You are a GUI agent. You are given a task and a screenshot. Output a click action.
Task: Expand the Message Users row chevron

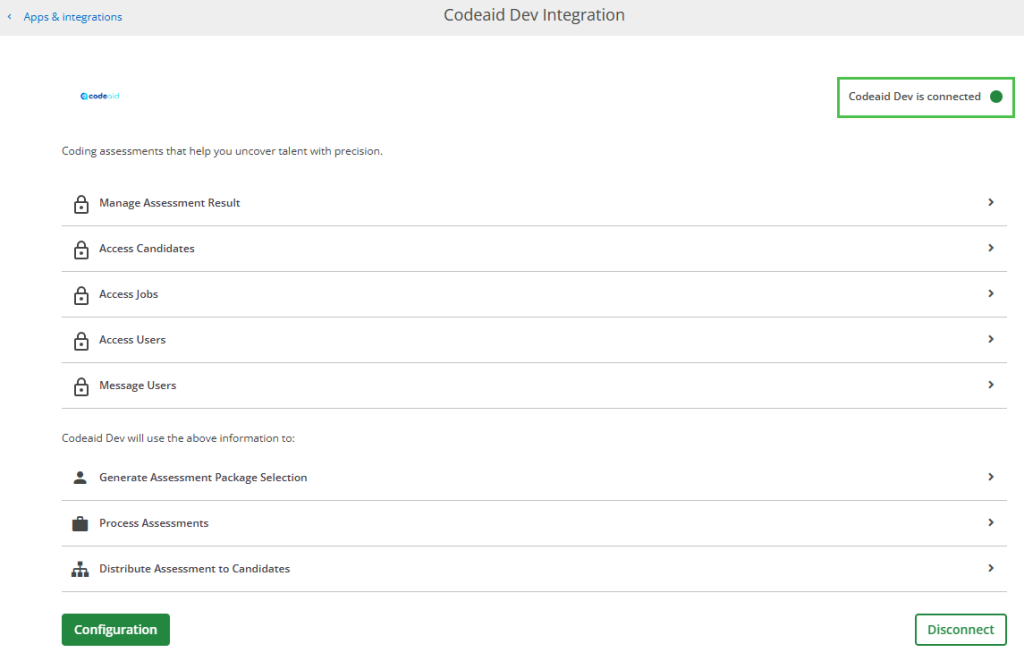990,385
